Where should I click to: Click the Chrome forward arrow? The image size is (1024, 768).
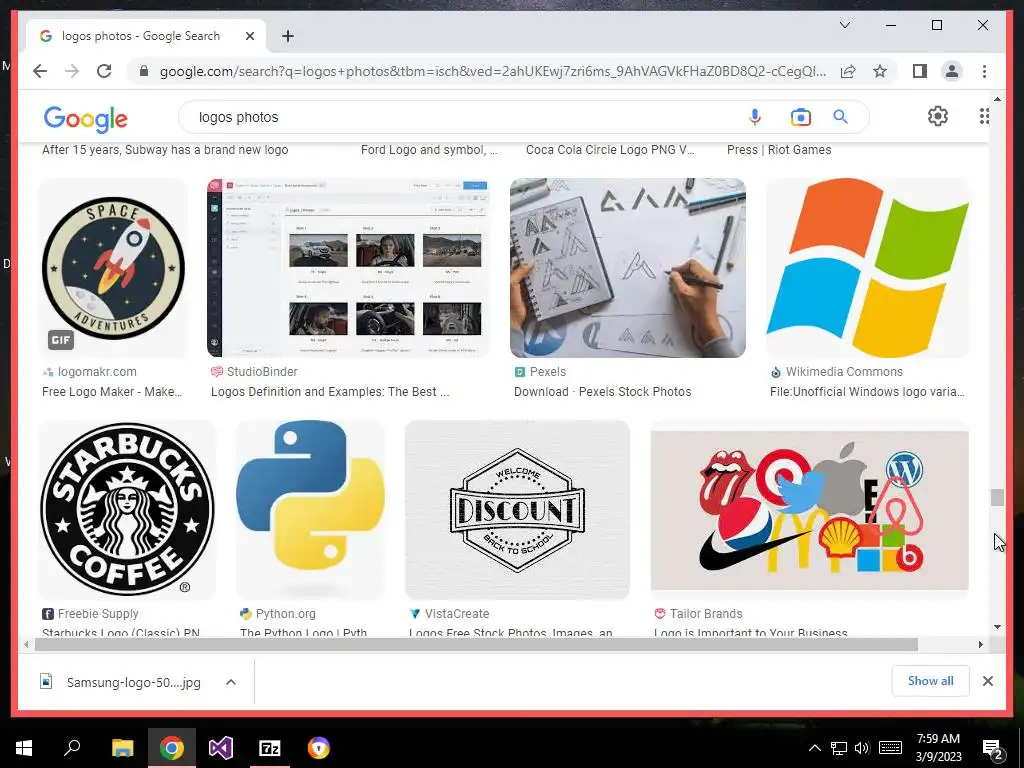(x=72, y=71)
